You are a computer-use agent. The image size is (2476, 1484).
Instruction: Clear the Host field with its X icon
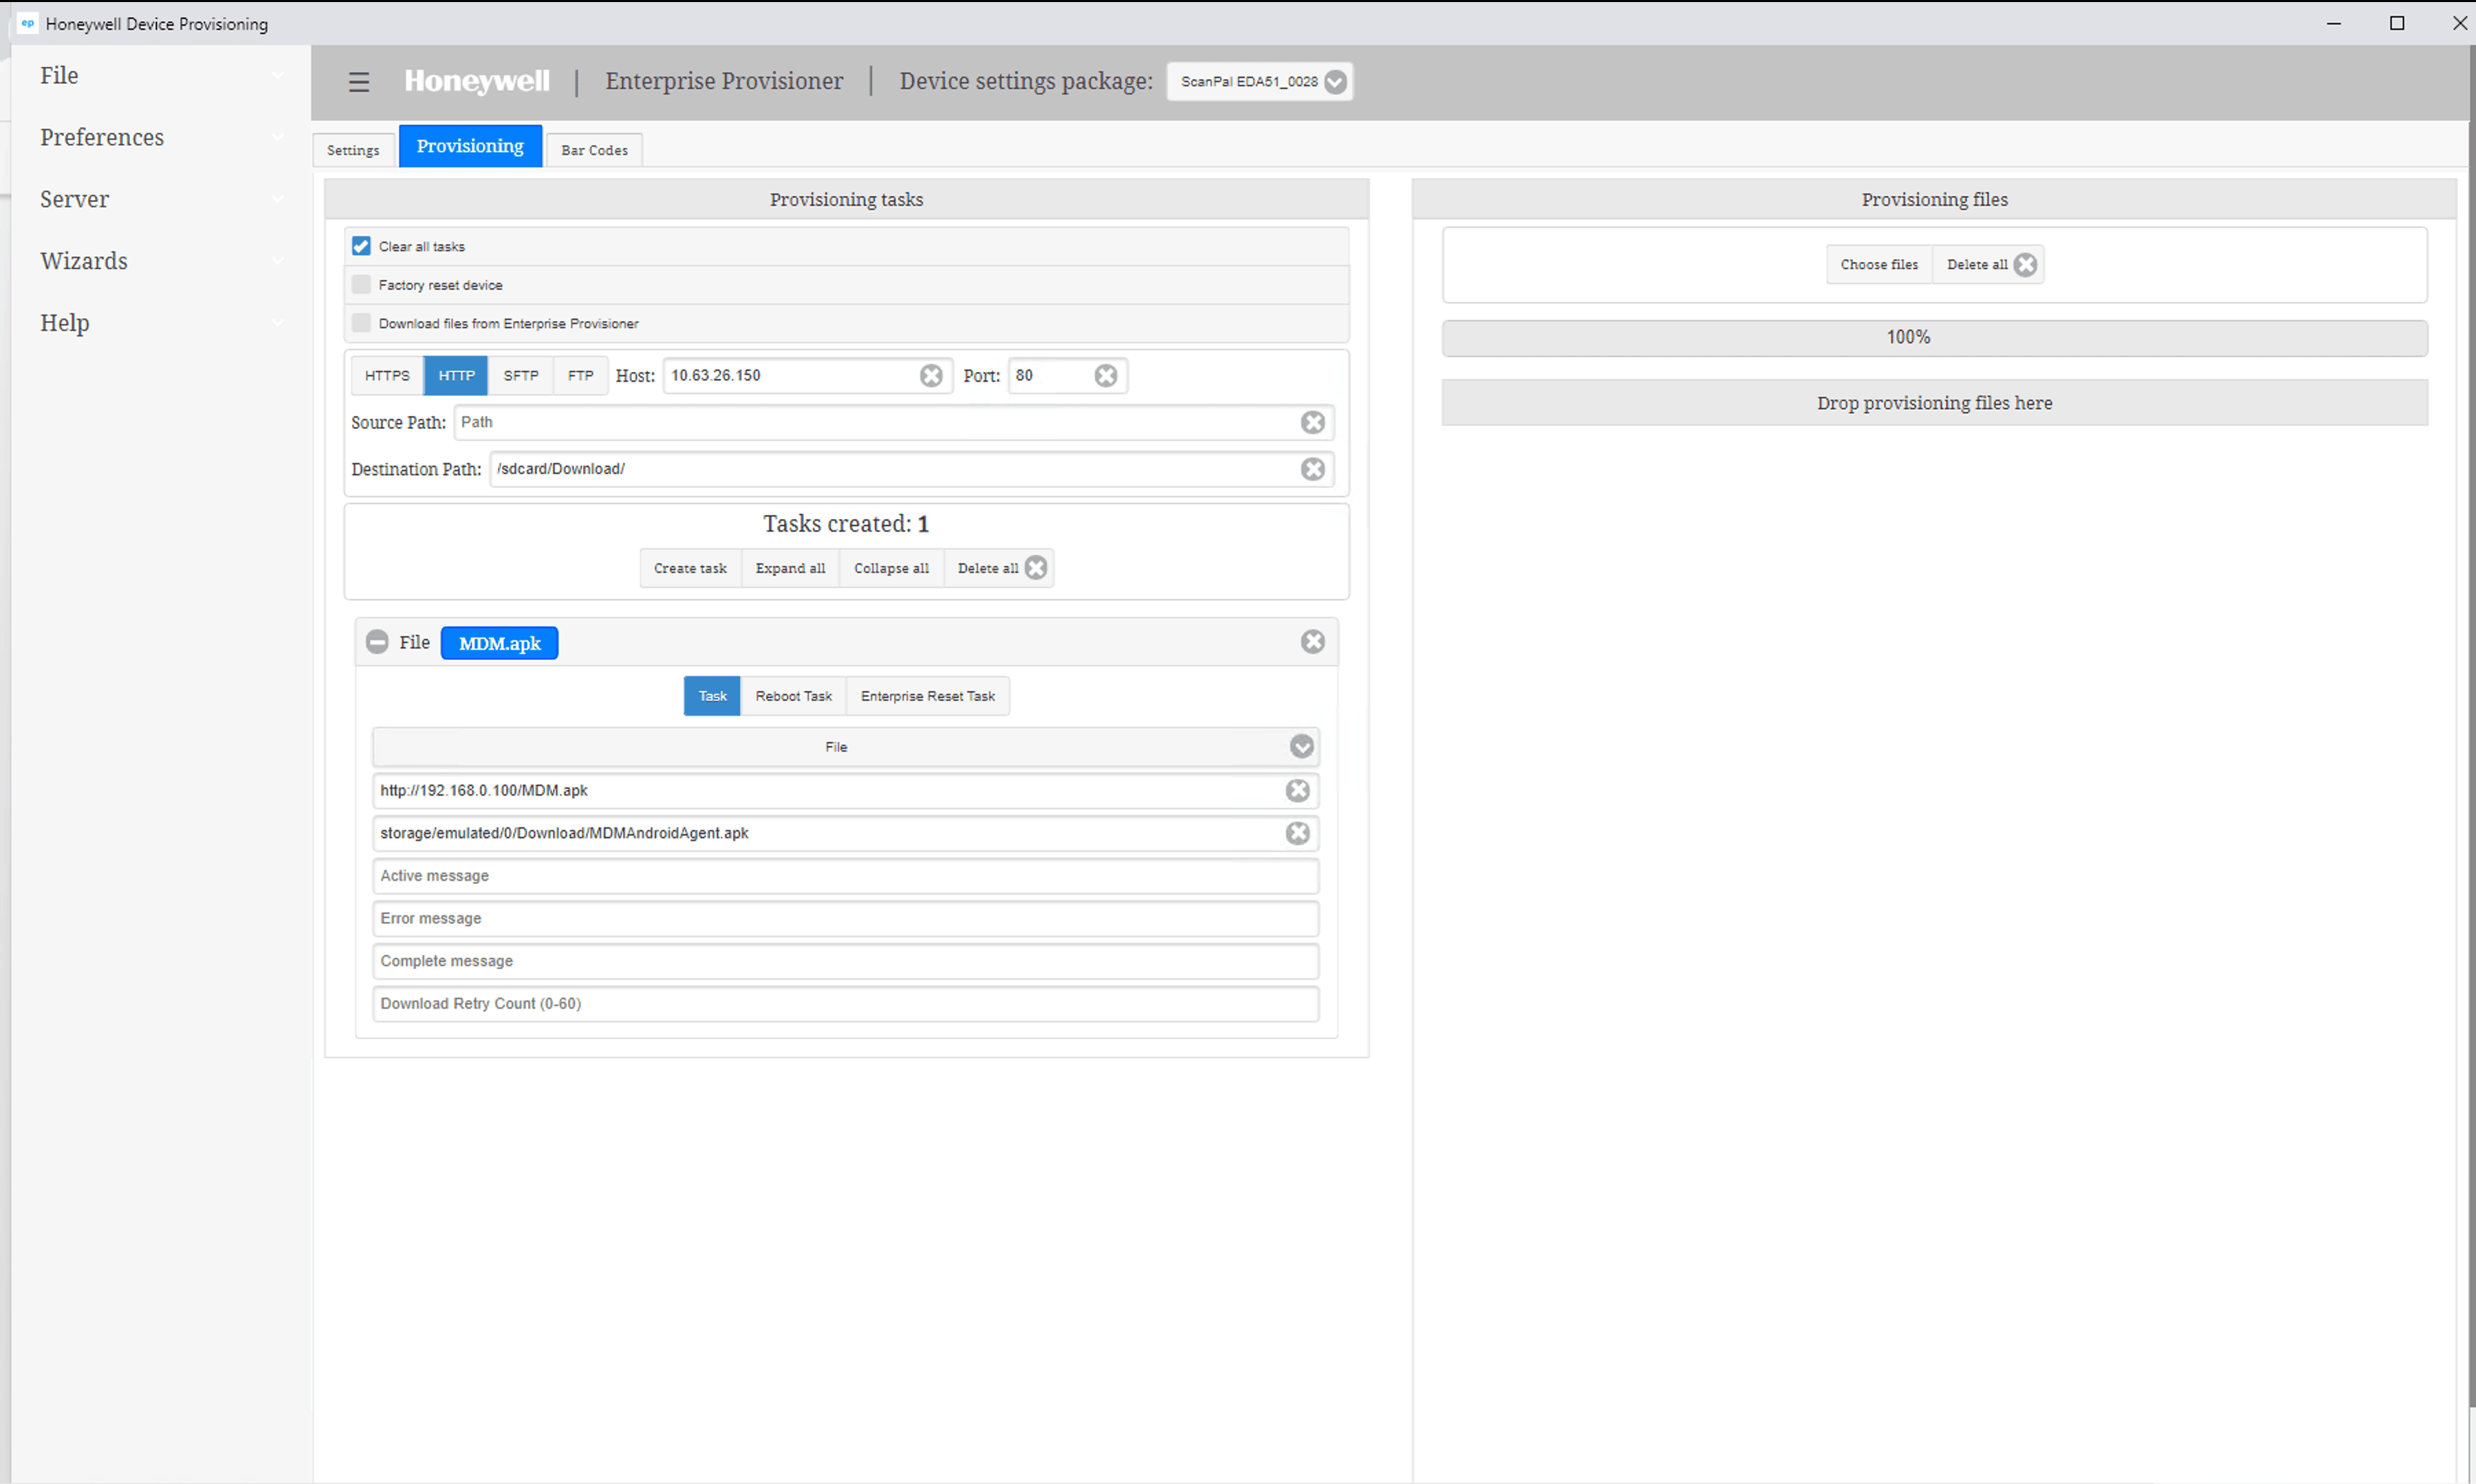pos(930,375)
